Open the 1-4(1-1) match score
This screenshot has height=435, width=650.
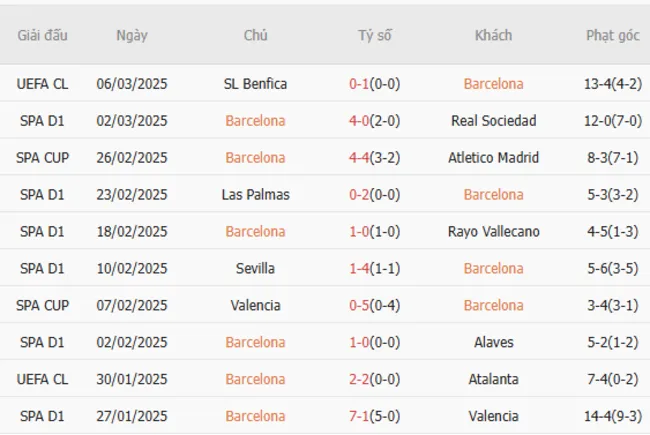click(x=375, y=269)
